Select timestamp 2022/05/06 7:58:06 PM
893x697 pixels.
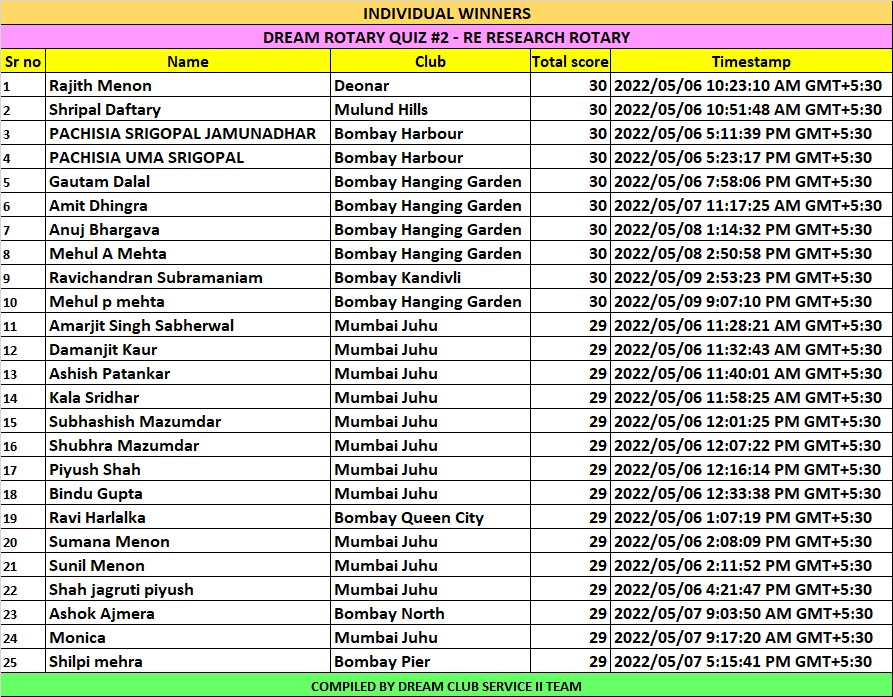751,181
